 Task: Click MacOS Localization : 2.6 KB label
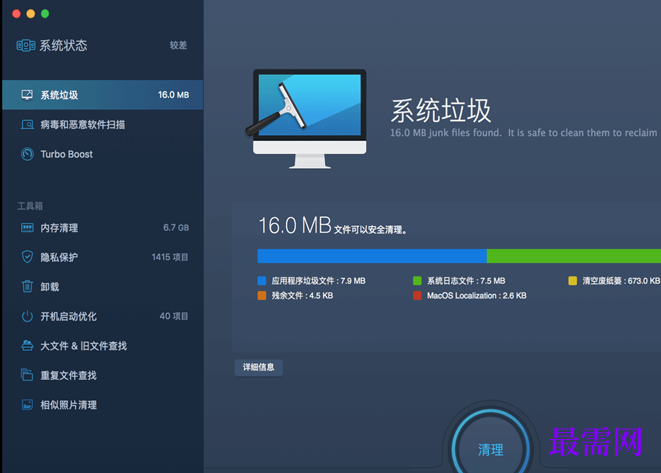tap(476, 296)
